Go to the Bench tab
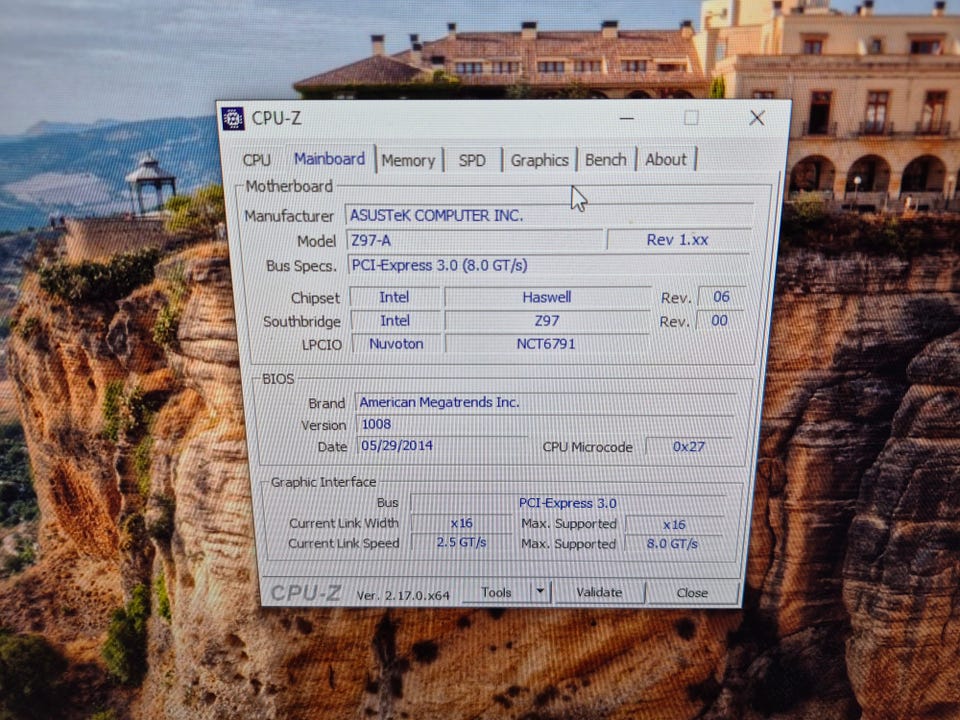 click(606, 160)
